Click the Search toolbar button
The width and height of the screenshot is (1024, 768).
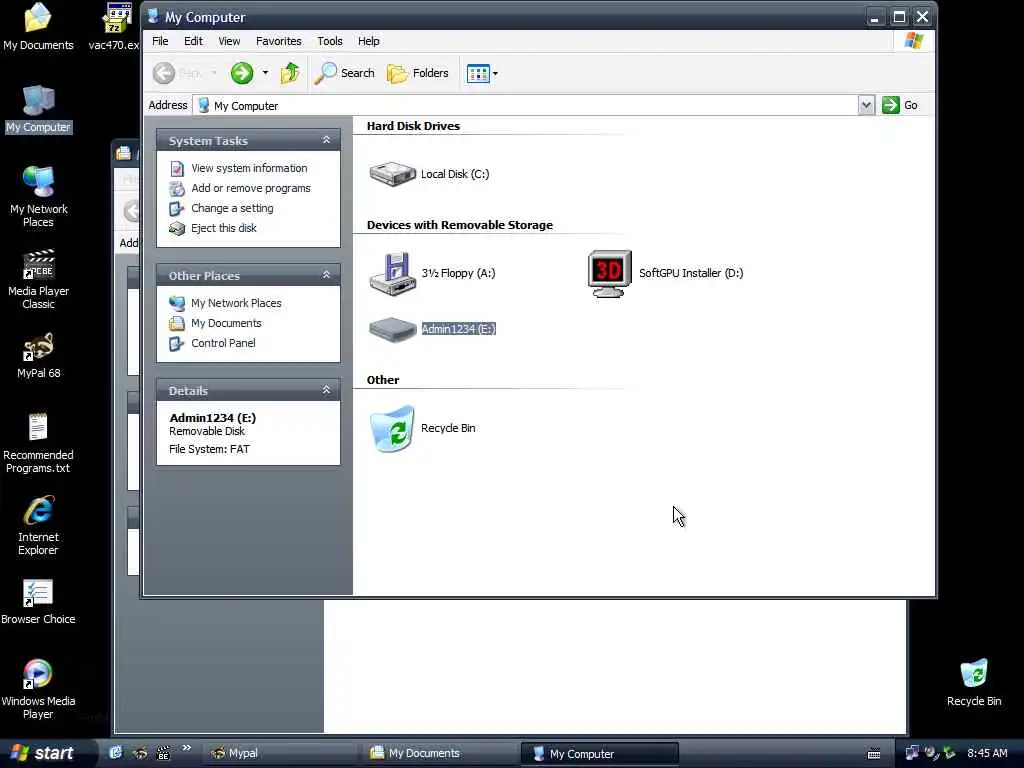point(344,73)
